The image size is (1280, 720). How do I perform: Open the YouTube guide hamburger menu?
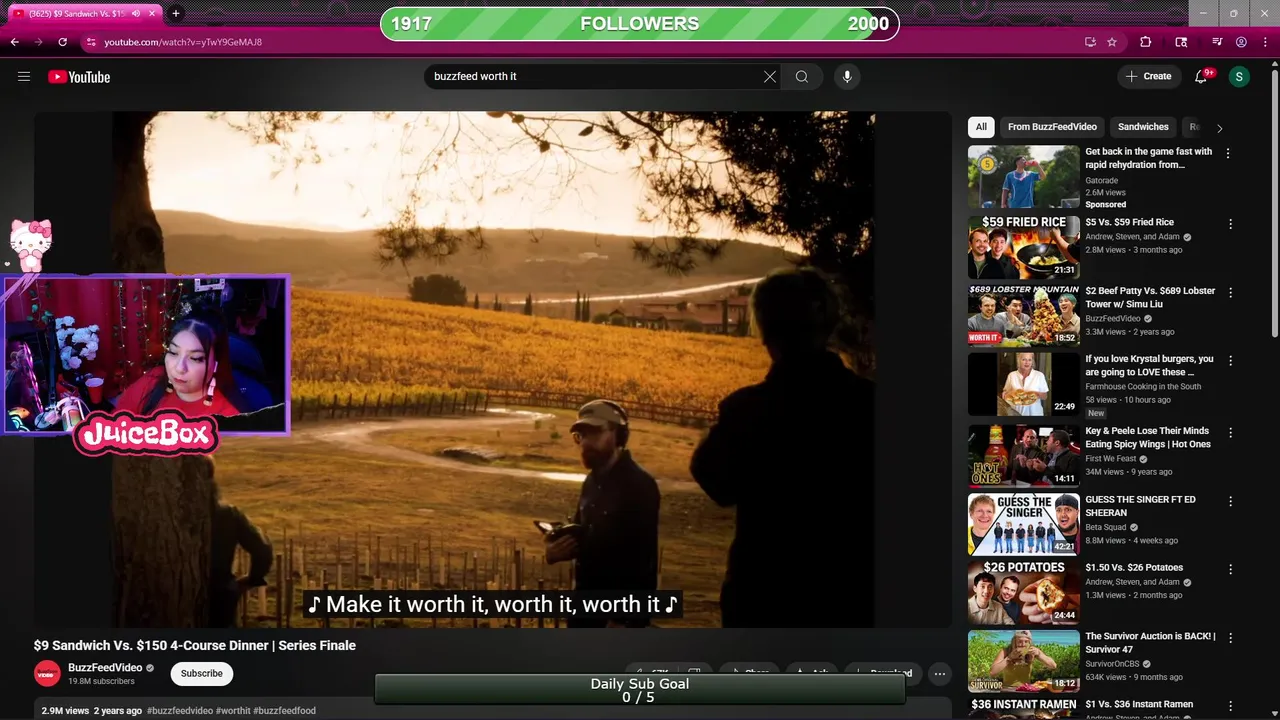tap(24, 76)
